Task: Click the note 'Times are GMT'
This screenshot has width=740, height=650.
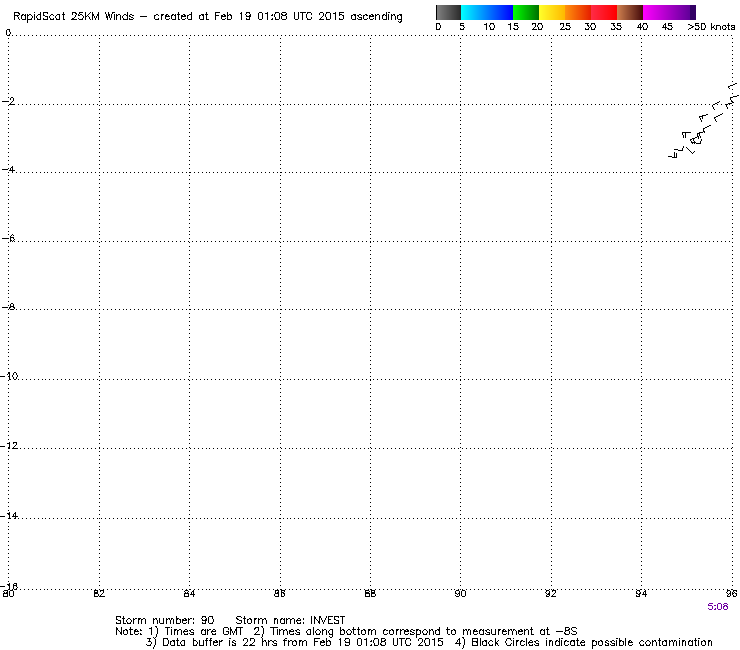Action: pos(203,631)
